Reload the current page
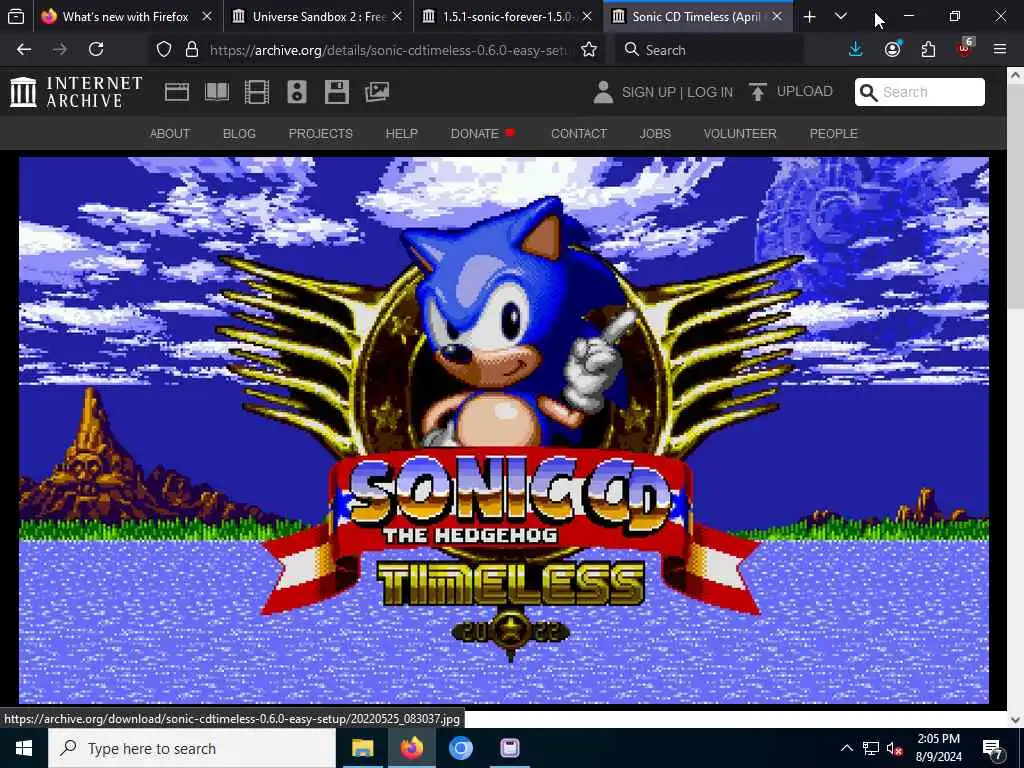 click(x=96, y=49)
